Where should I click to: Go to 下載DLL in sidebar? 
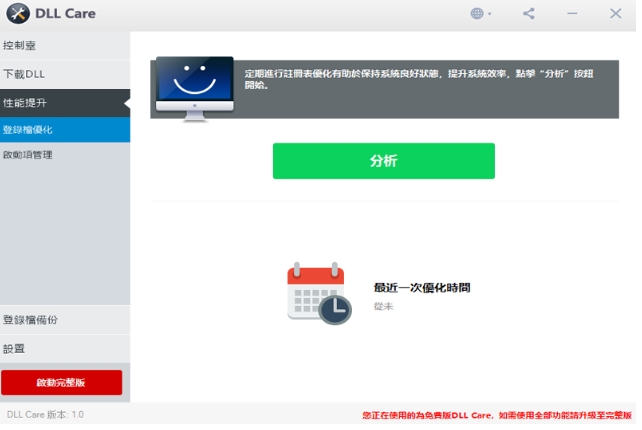65,74
